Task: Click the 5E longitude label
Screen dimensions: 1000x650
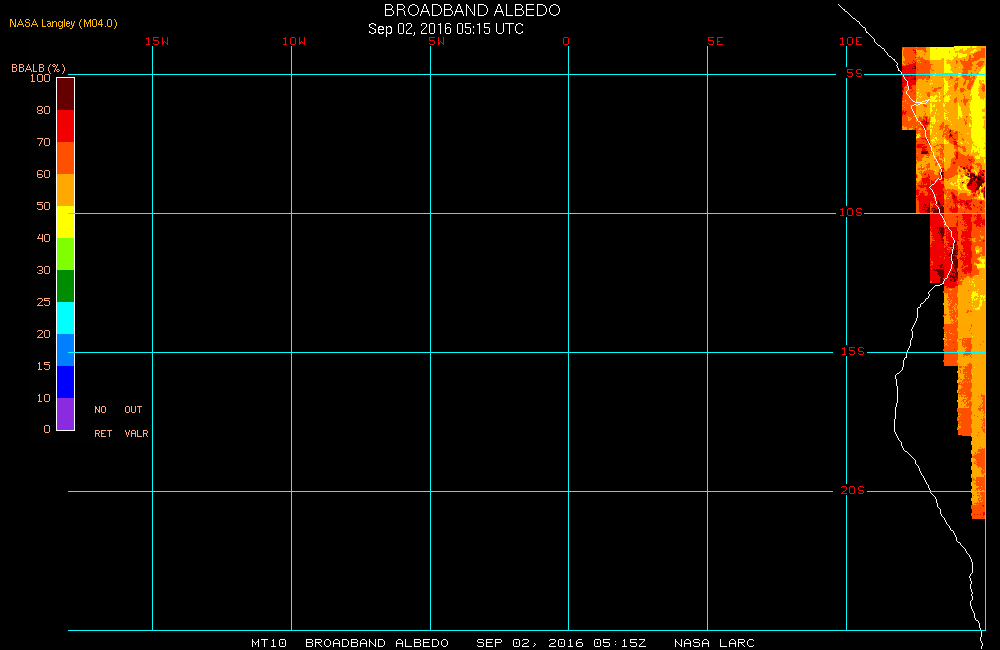Action: click(715, 41)
